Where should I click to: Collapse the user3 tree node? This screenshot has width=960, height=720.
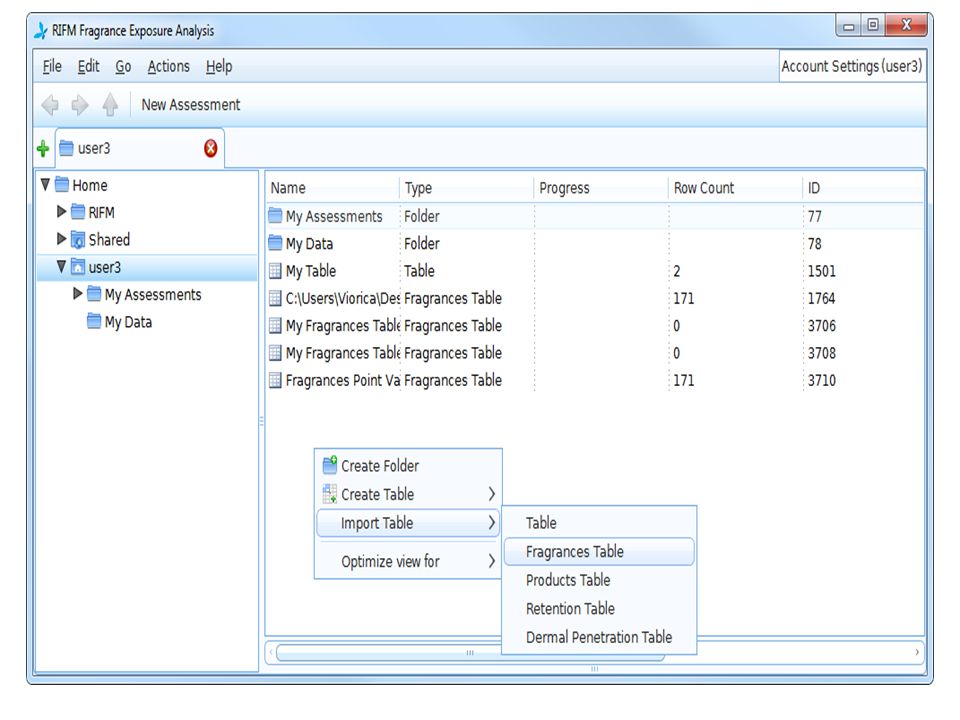61,266
